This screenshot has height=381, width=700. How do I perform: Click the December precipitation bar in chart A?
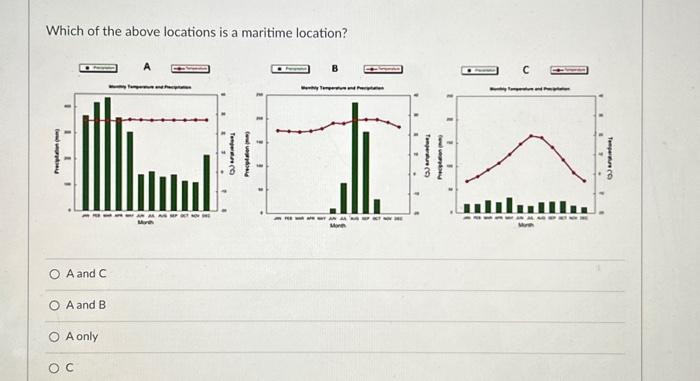(207, 183)
